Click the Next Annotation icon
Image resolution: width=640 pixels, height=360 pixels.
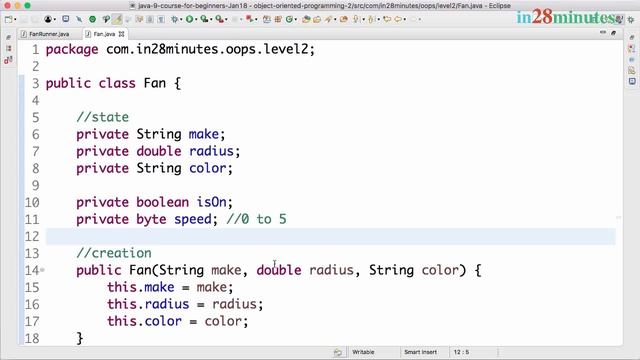[x=356, y=19]
